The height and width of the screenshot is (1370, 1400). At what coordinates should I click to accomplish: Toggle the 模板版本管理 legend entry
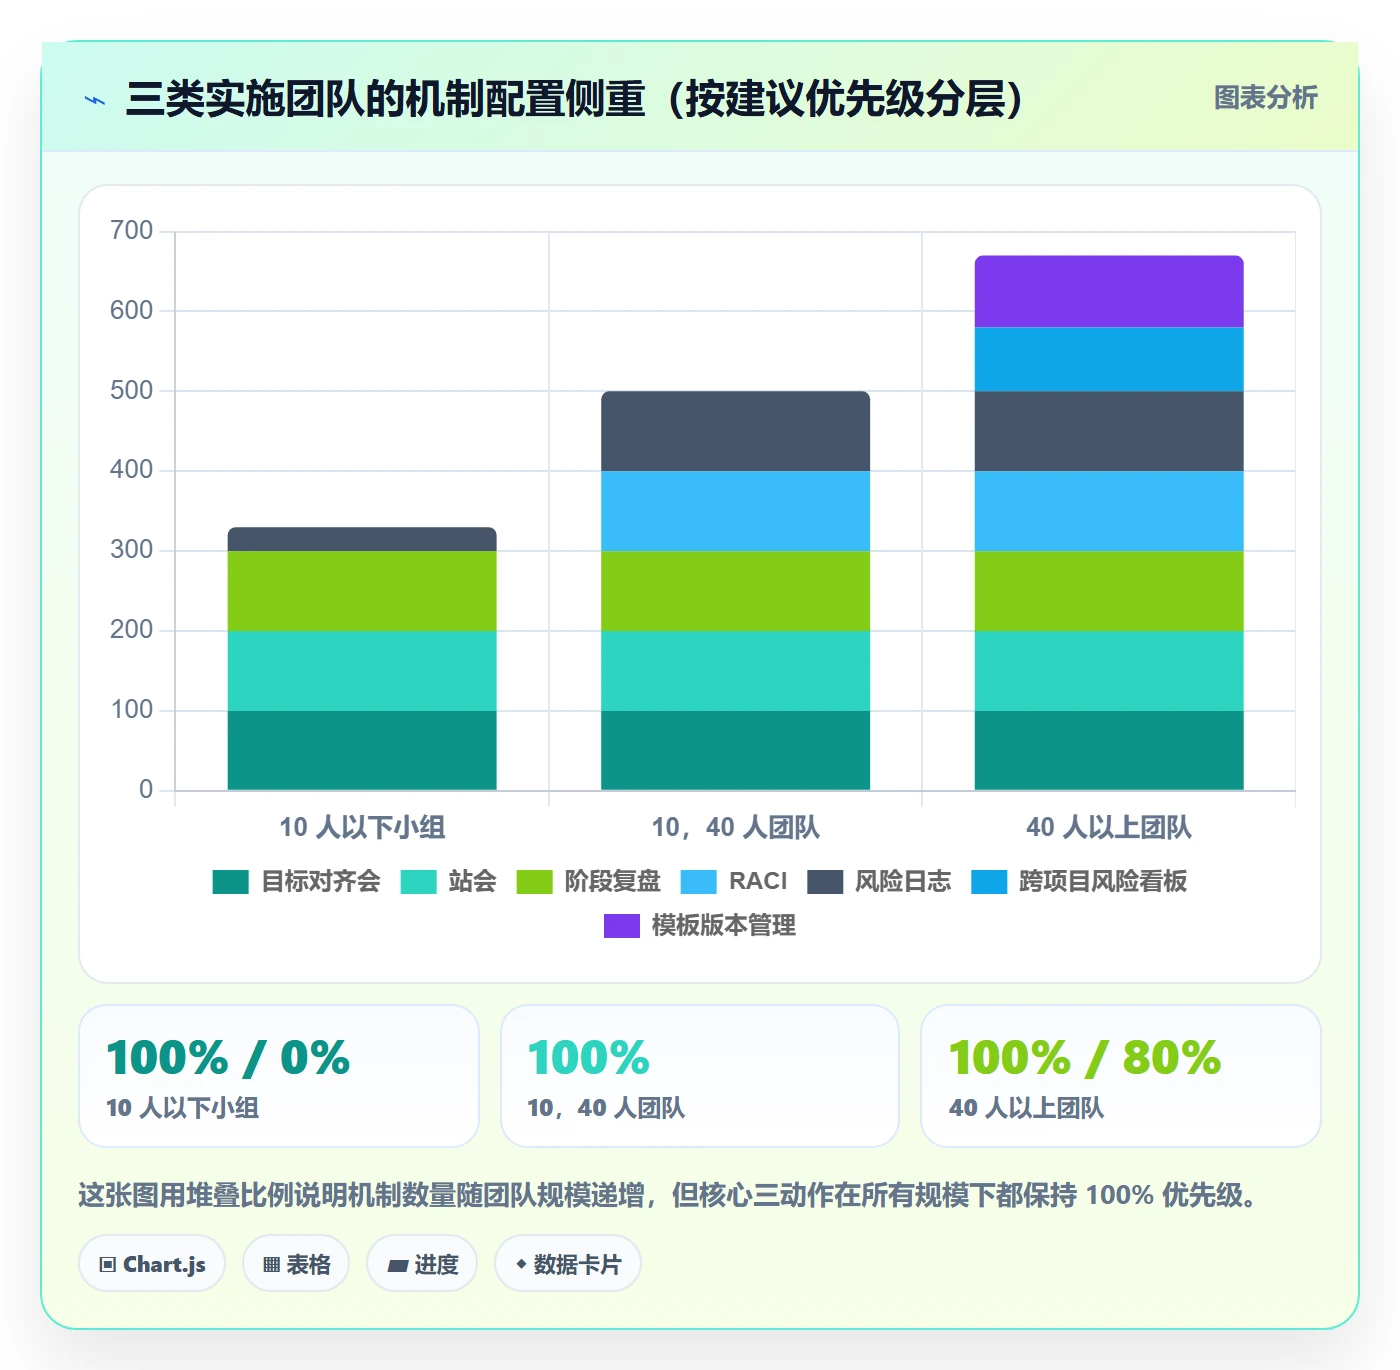tap(700, 926)
